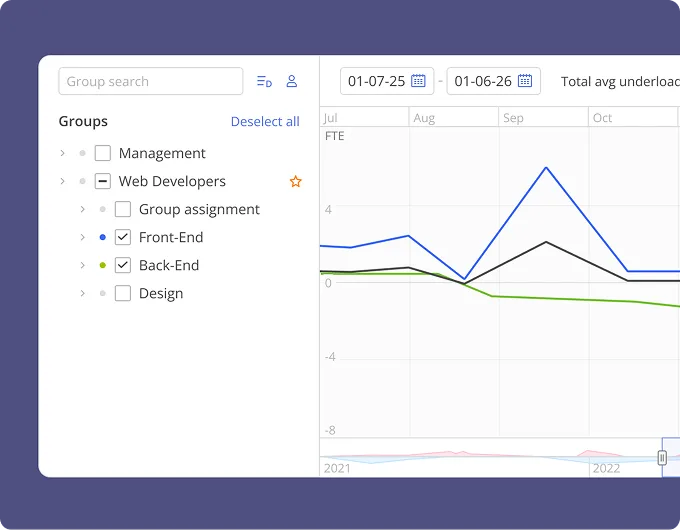Check the Management group checkbox
The image size is (680, 530).
tap(103, 154)
